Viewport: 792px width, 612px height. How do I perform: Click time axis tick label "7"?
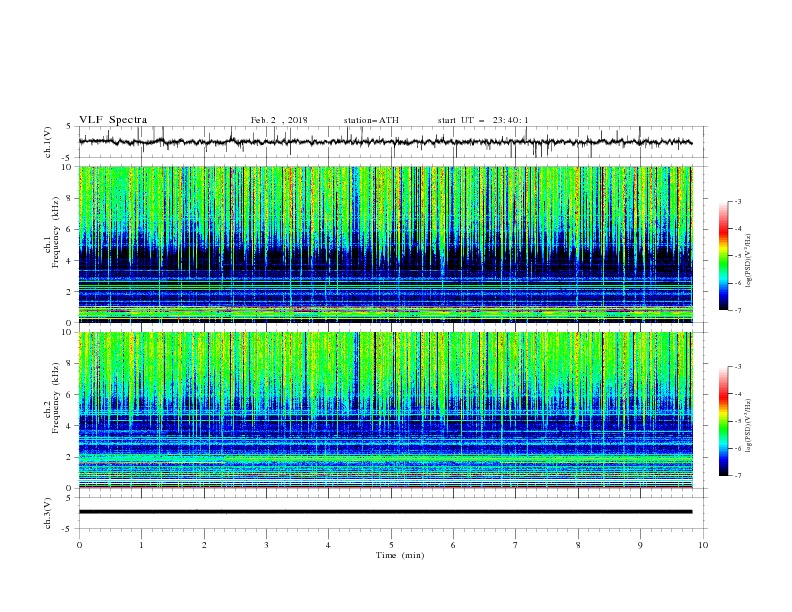click(516, 545)
